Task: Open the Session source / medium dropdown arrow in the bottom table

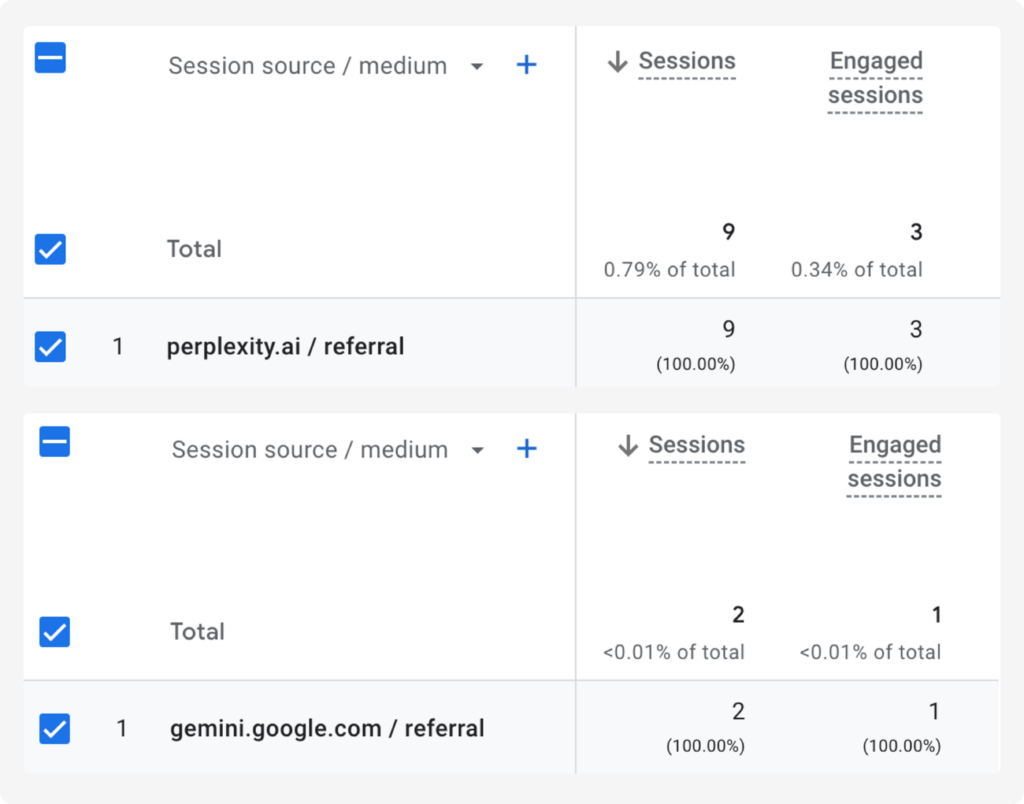Action: (477, 451)
